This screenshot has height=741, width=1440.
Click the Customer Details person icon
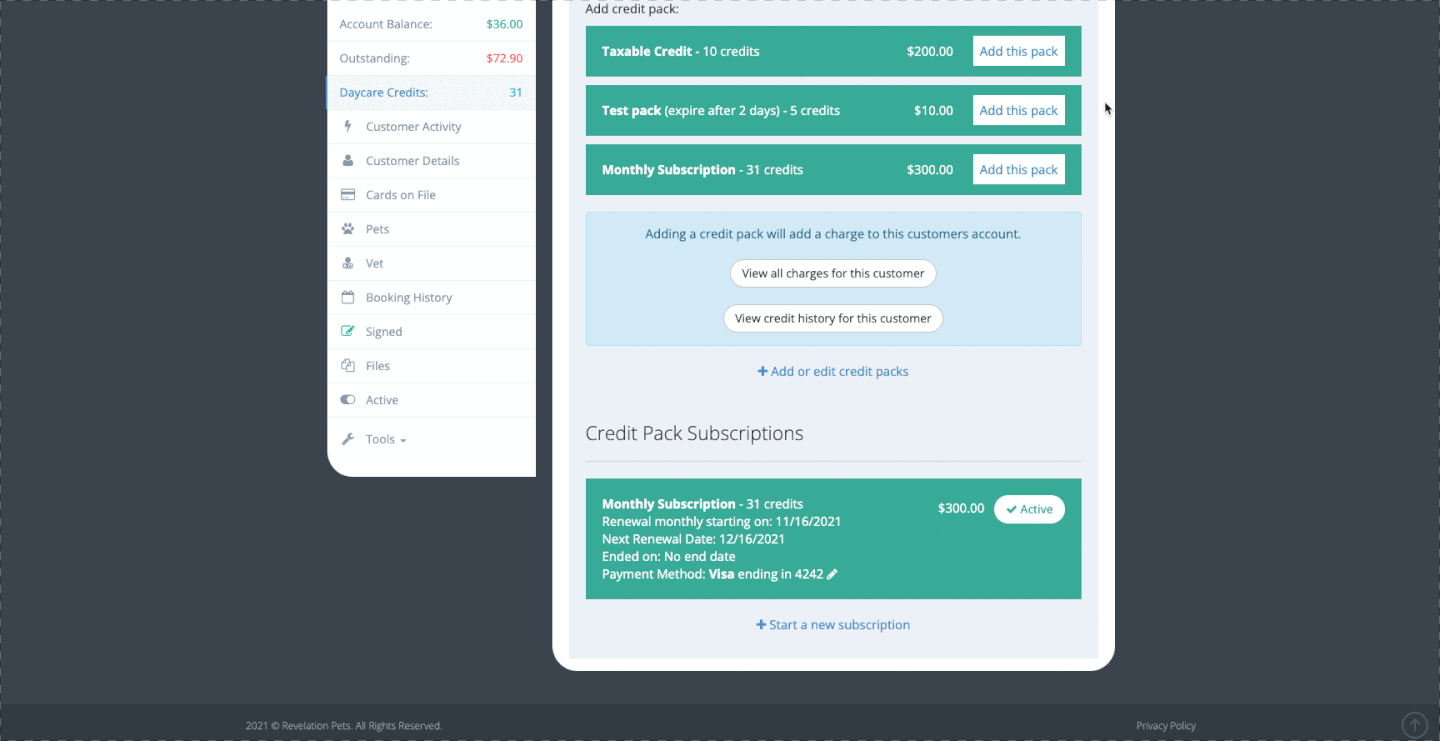(x=348, y=160)
